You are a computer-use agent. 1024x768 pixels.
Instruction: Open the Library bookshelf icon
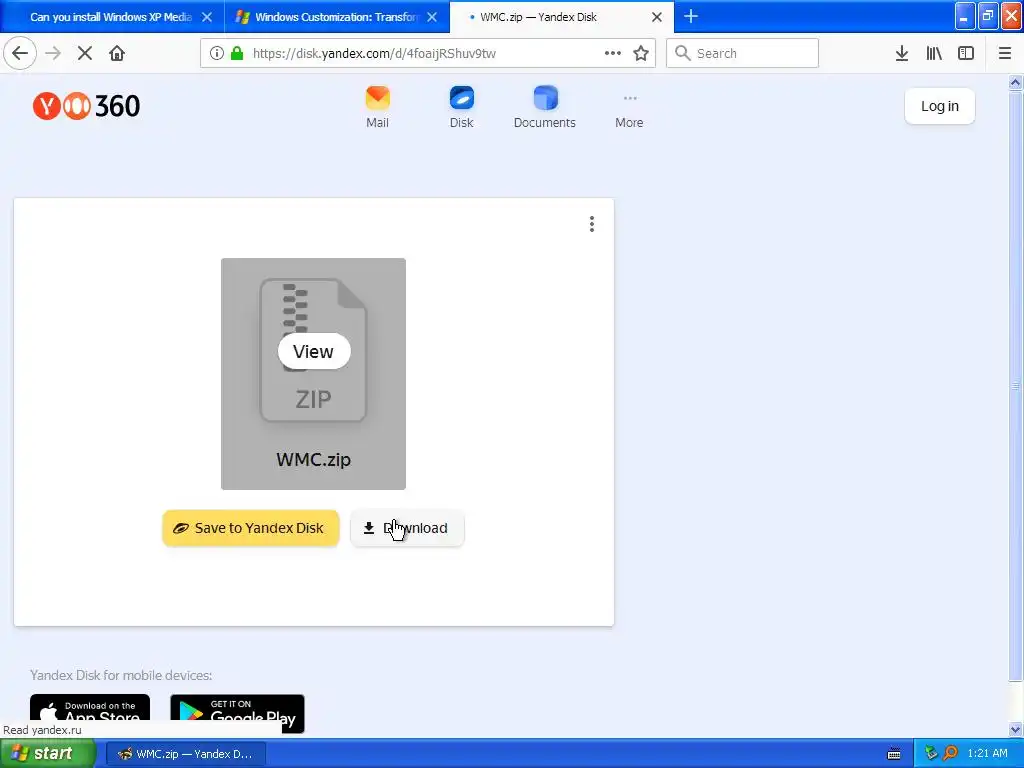click(x=934, y=53)
